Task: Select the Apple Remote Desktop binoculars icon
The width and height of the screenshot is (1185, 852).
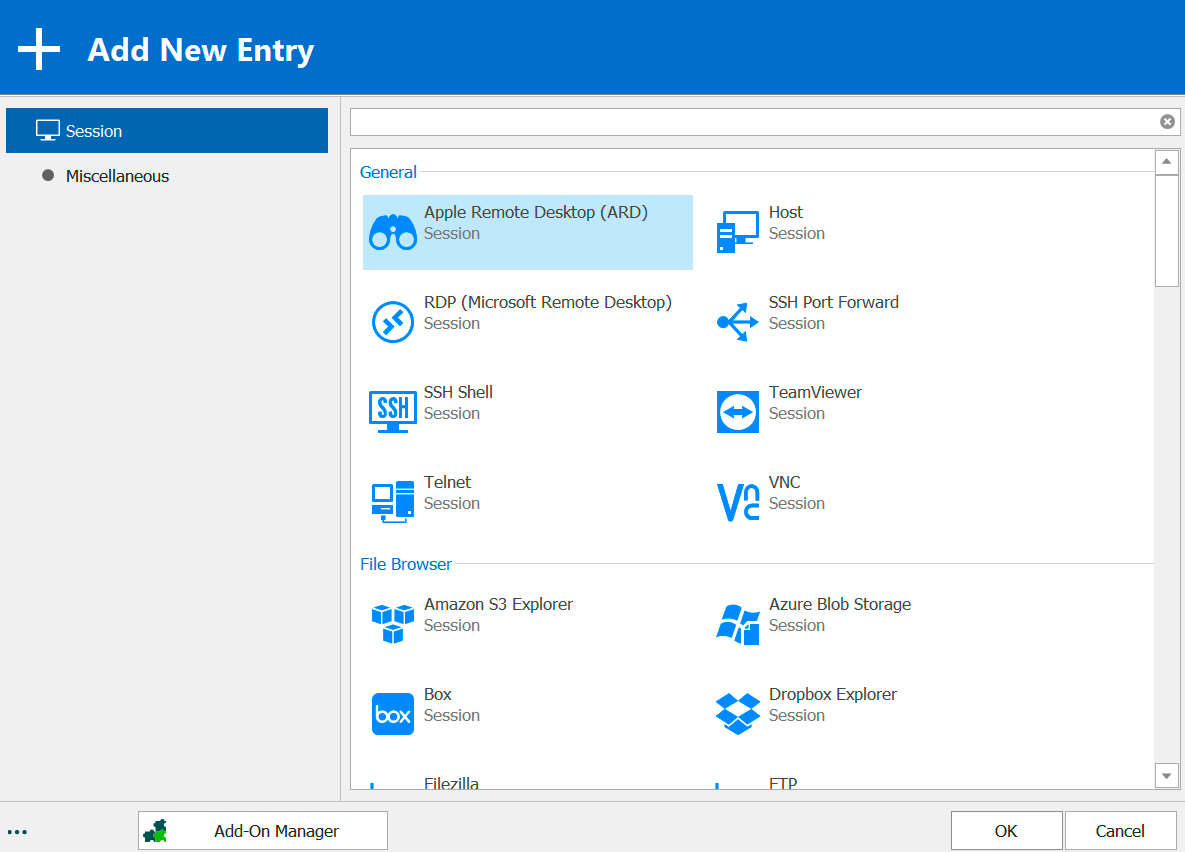Action: [x=392, y=232]
